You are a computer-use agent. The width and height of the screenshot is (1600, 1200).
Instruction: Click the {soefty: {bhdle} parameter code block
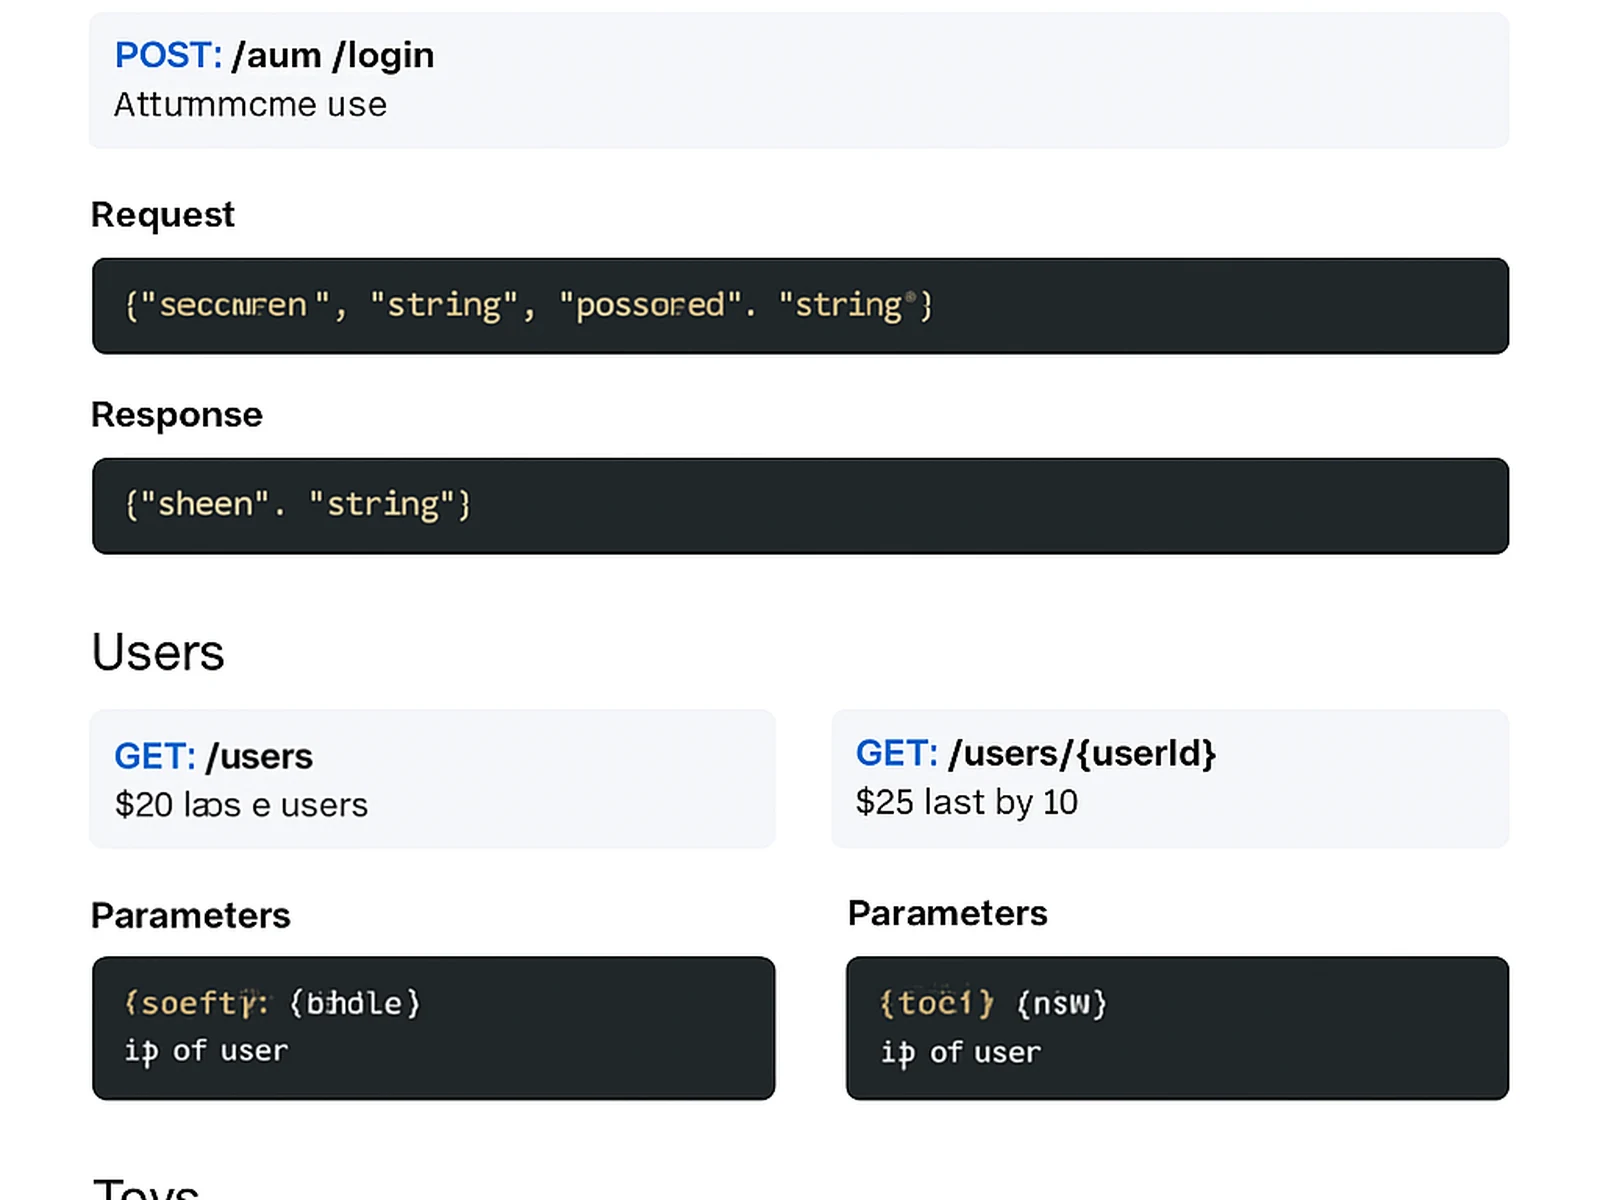[x=433, y=1028]
